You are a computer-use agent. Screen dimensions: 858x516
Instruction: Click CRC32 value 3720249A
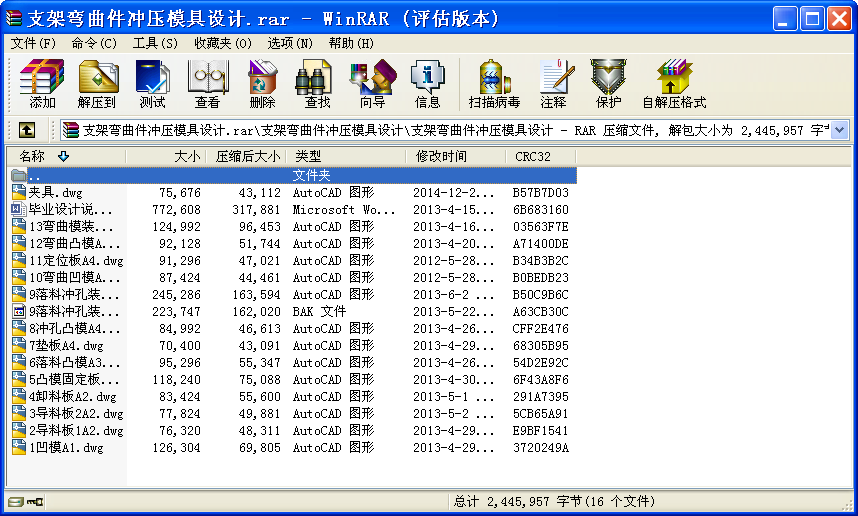541,448
